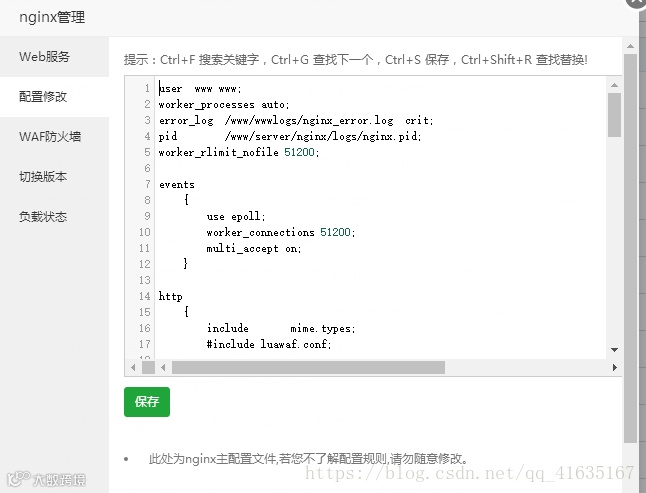Viewport: 646px width, 493px height.
Task: Click the 'use epoll;' line
Action: click(236, 217)
